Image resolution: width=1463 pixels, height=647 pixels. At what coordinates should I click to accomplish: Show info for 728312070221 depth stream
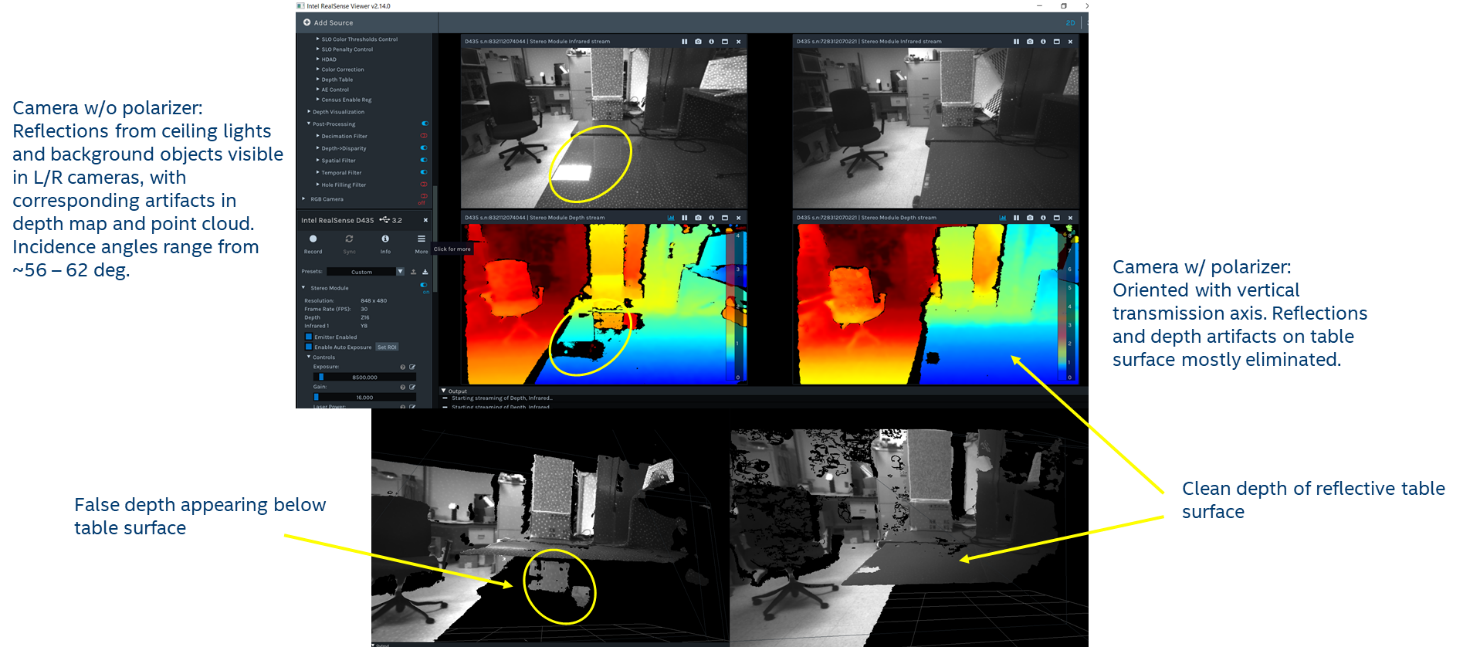point(1043,217)
